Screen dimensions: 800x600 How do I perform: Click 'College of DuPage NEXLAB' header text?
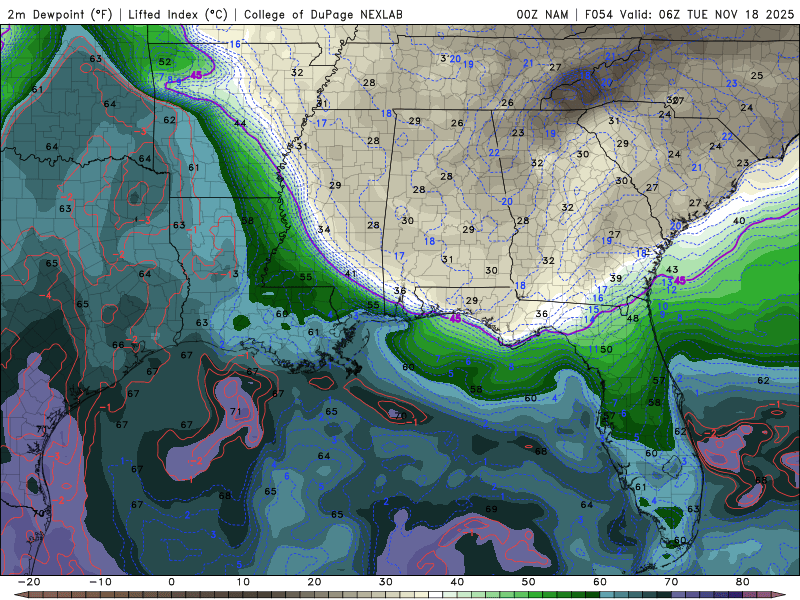[323, 15]
